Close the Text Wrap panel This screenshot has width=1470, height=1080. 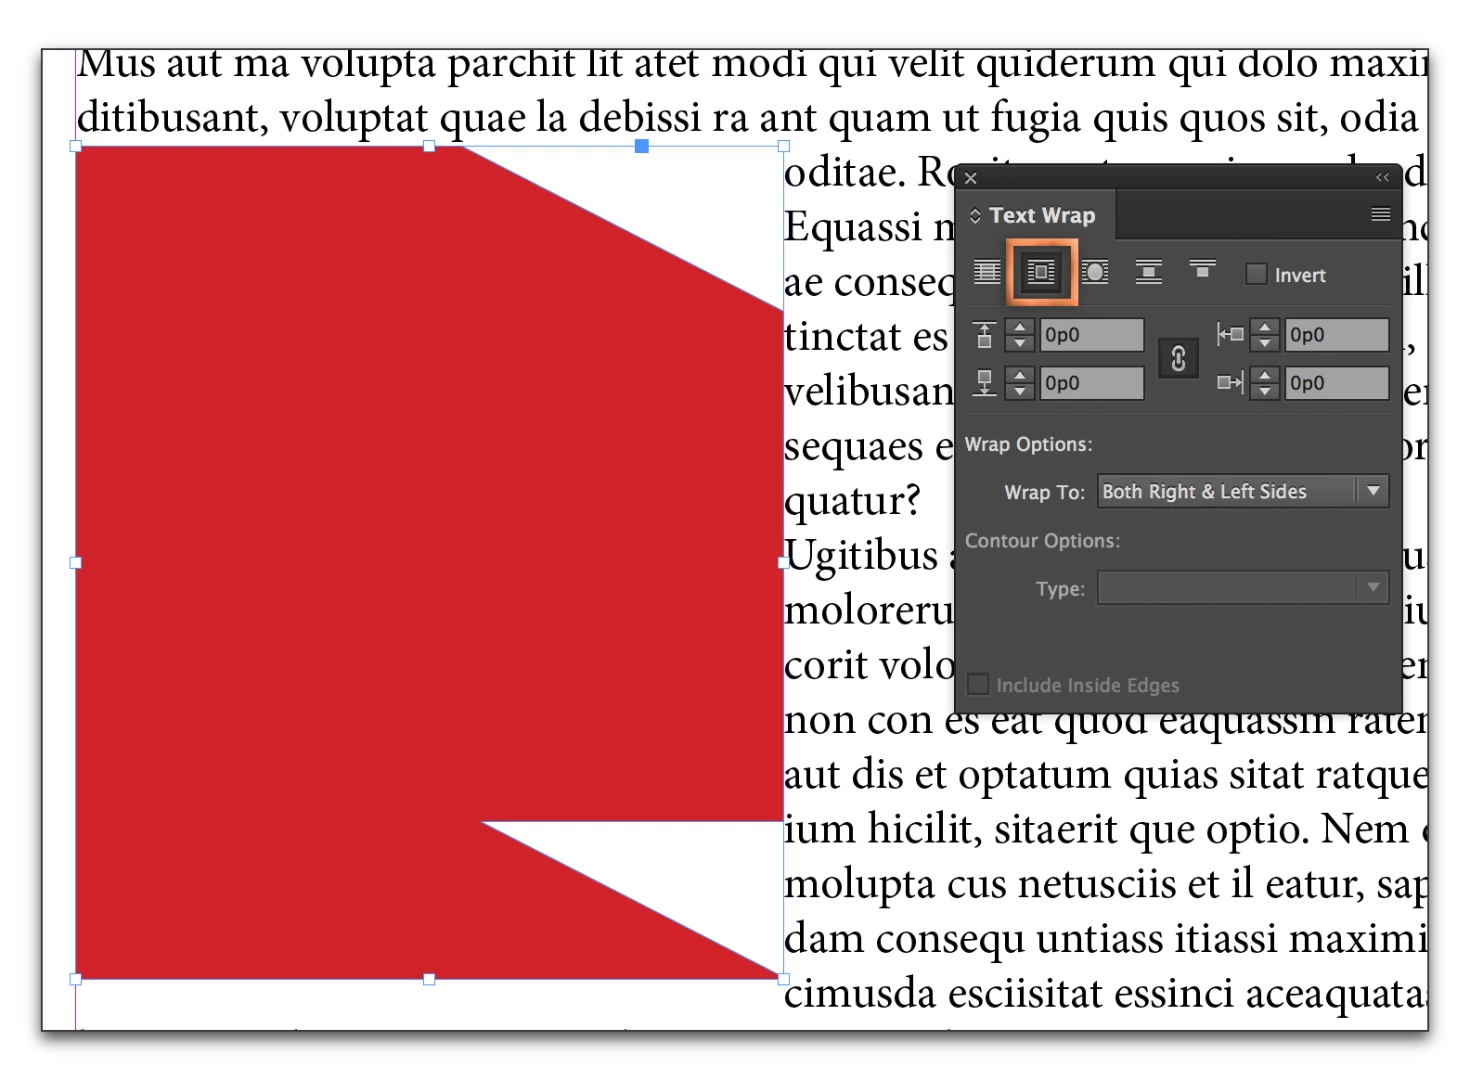[970, 178]
